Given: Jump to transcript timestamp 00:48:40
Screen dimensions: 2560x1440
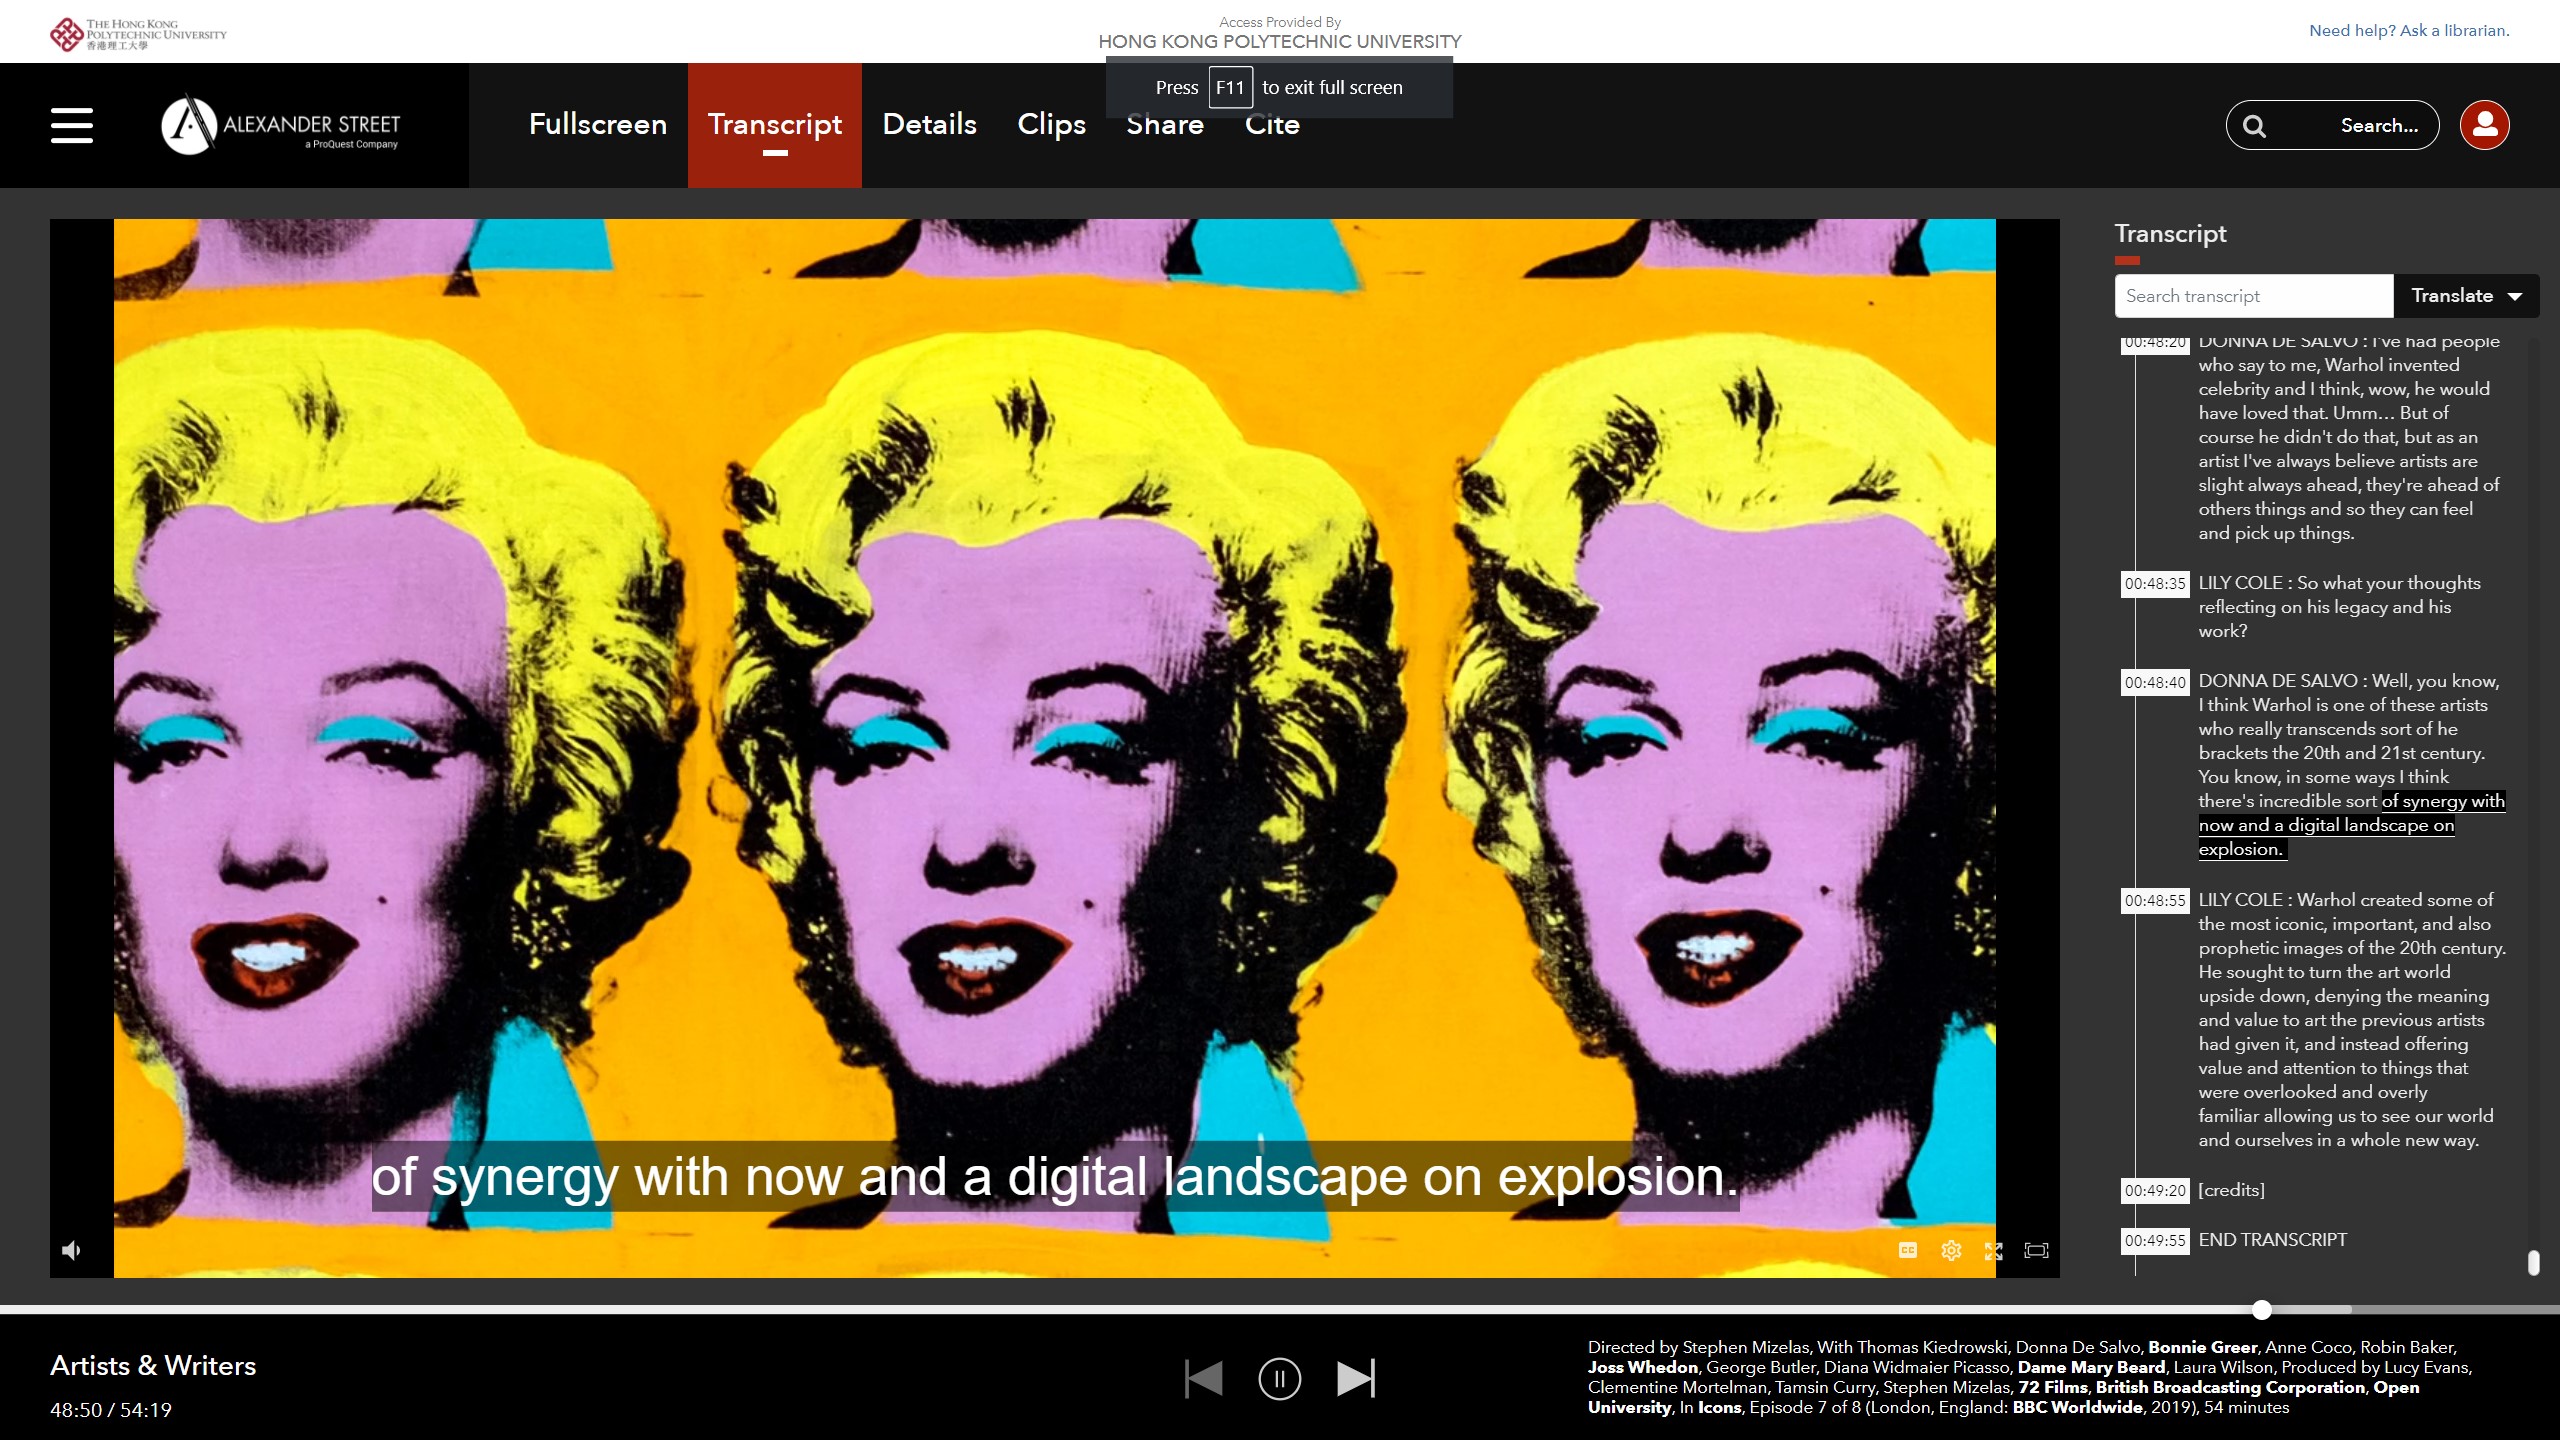Looking at the screenshot, I should [x=2155, y=682].
